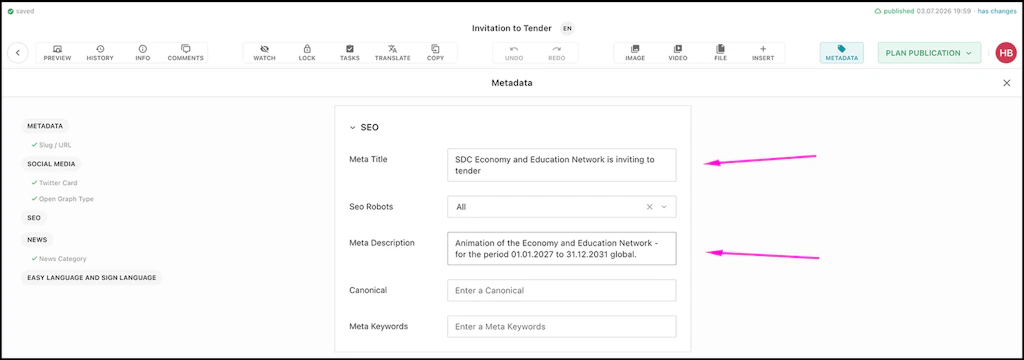
Task: Open the Translate tool
Action: pos(392,53)
